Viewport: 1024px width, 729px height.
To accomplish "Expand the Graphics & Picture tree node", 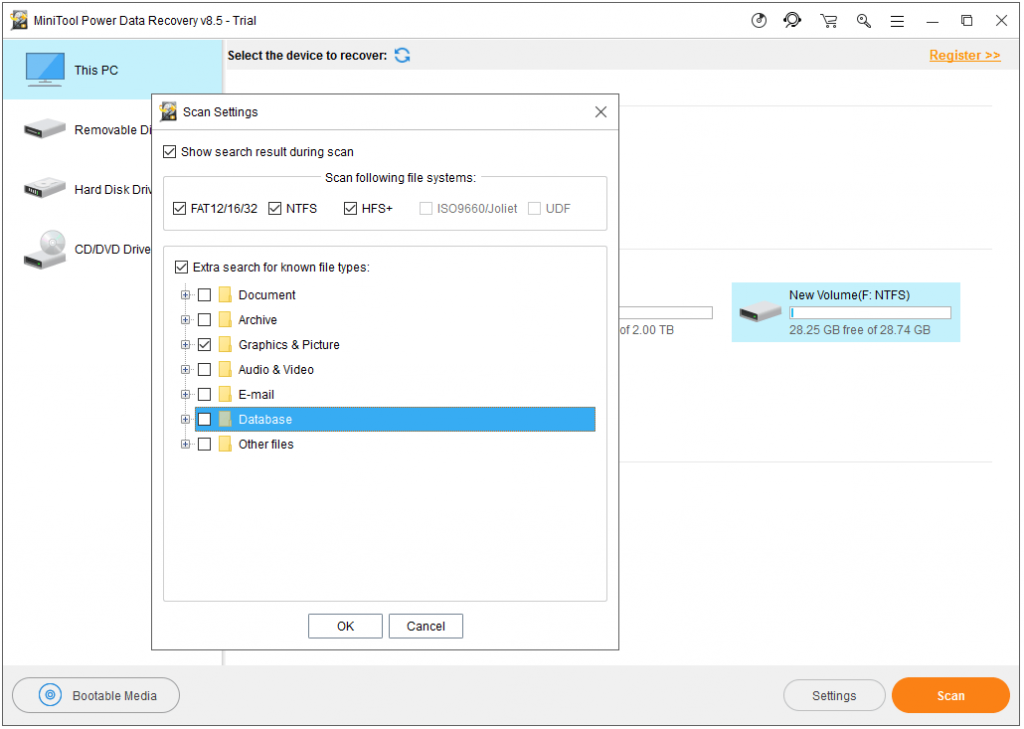I will 185,345.
